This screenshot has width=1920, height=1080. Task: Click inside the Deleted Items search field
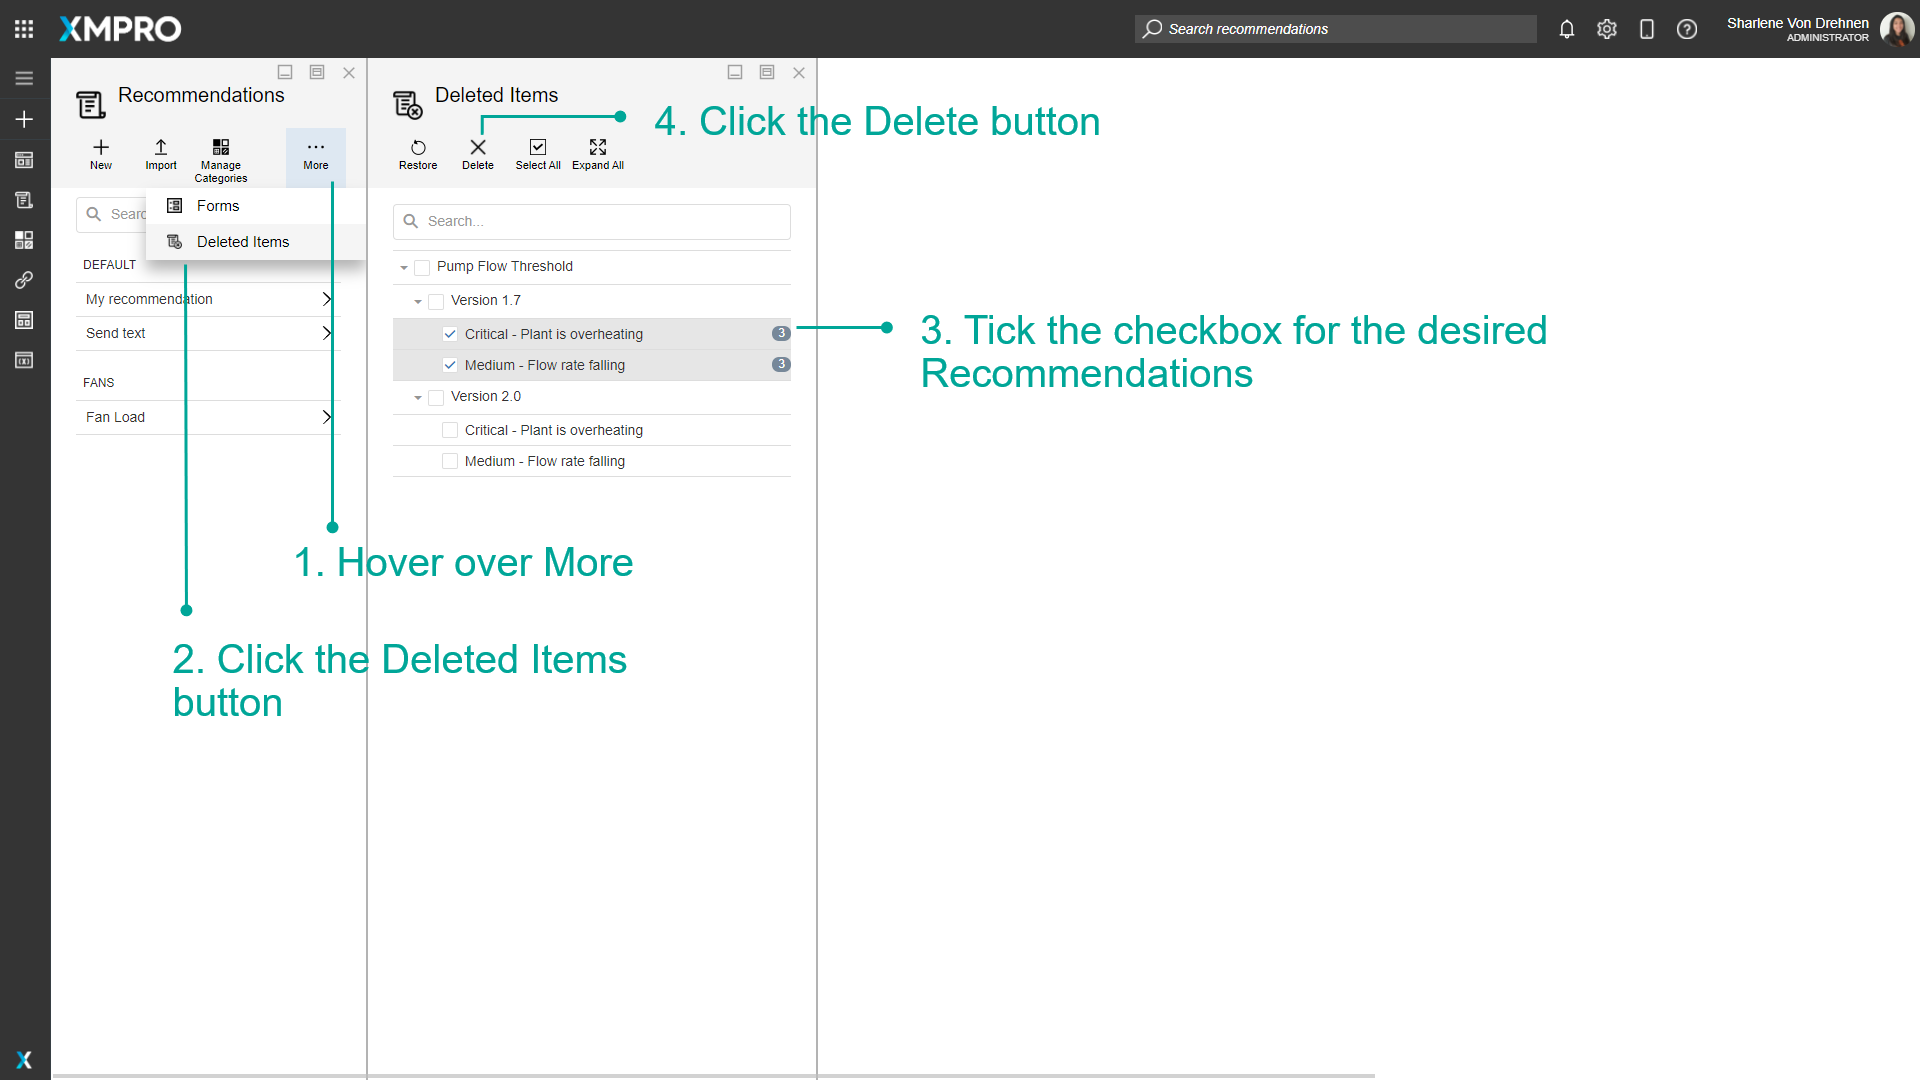point(591,221)
